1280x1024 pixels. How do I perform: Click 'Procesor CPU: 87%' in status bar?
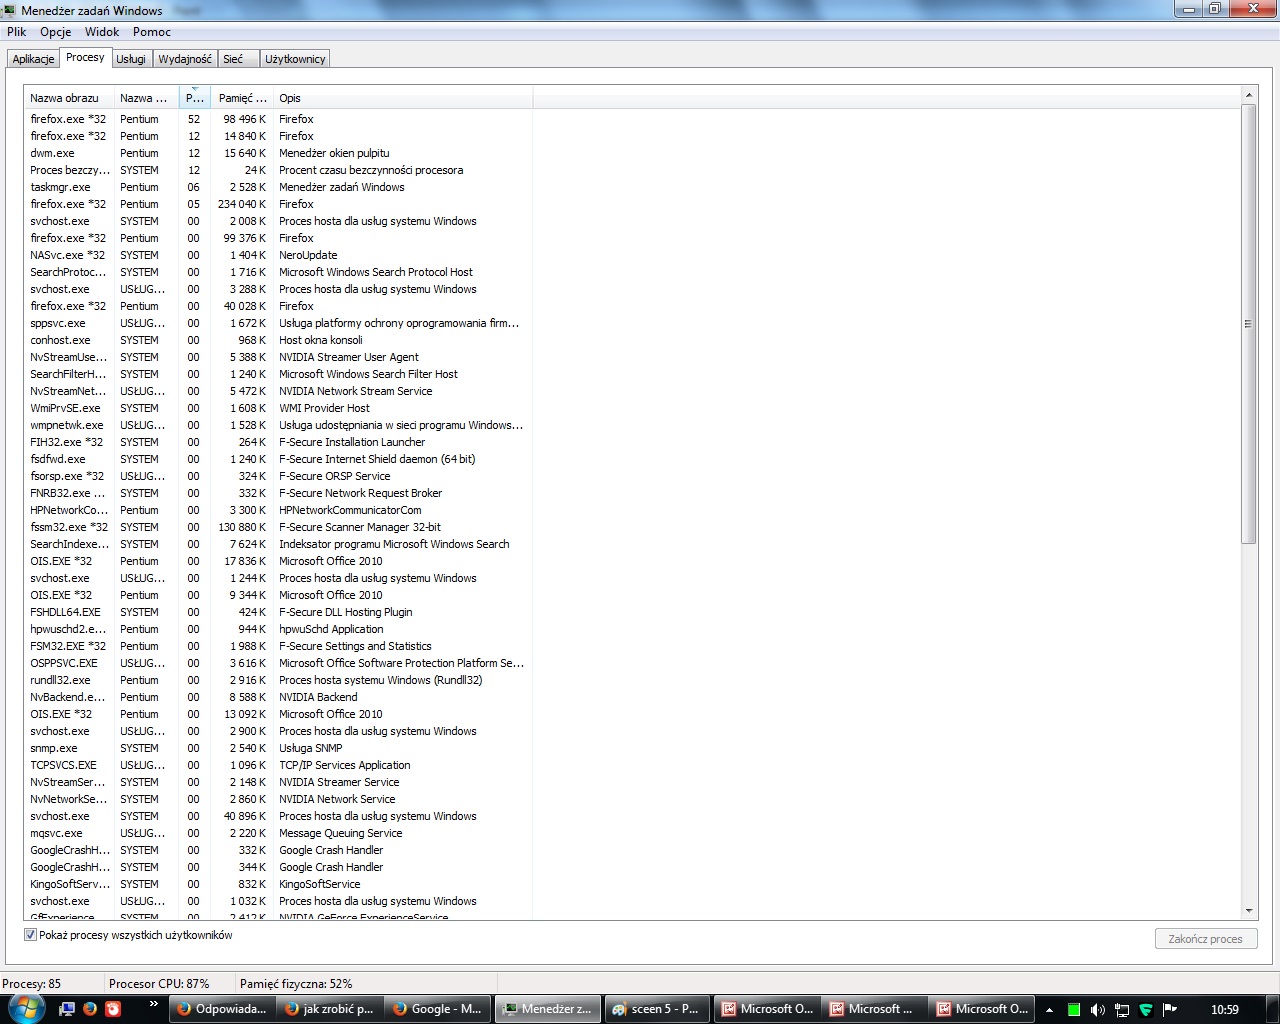(x=159, y=984)
